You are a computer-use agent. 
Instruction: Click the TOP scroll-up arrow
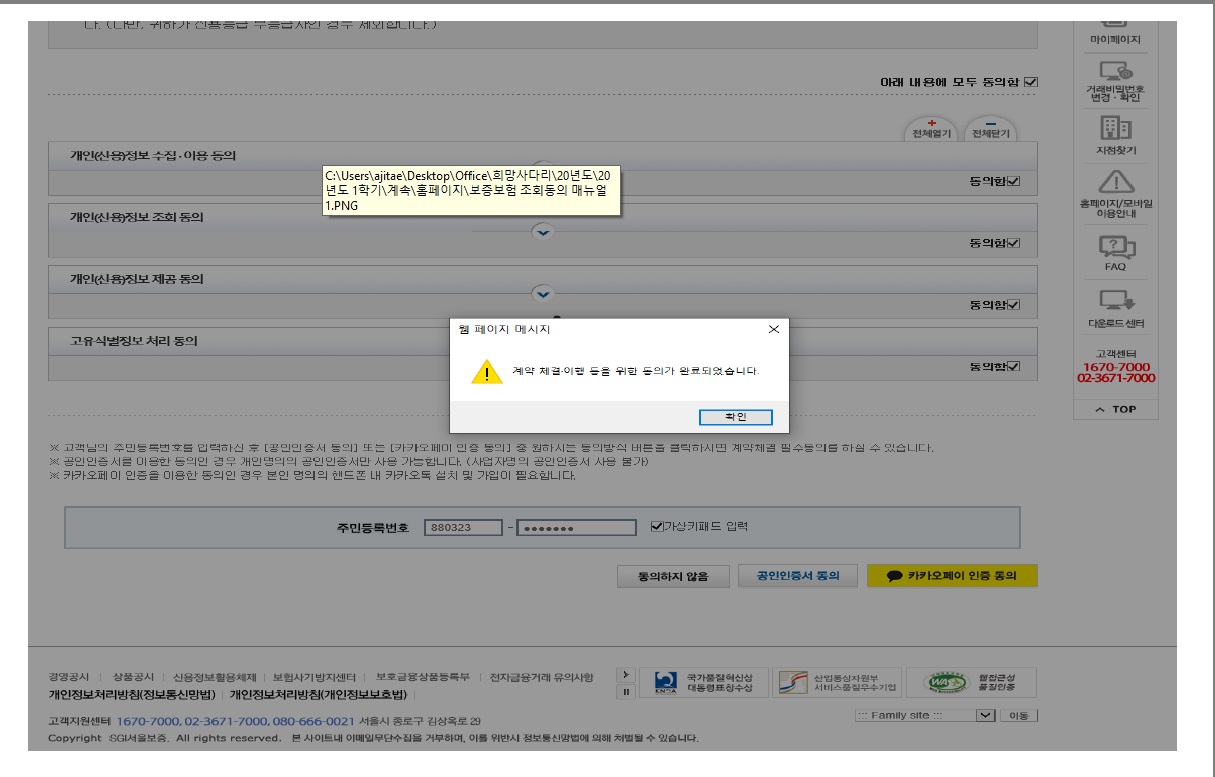click(x=1115, y=409)
